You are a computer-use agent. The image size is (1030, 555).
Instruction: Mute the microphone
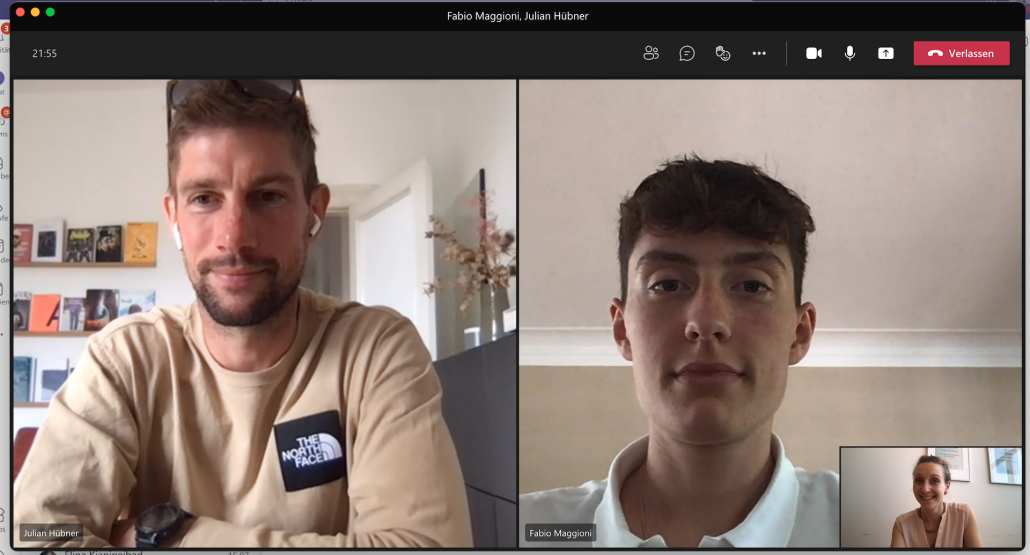coord(850,53)
